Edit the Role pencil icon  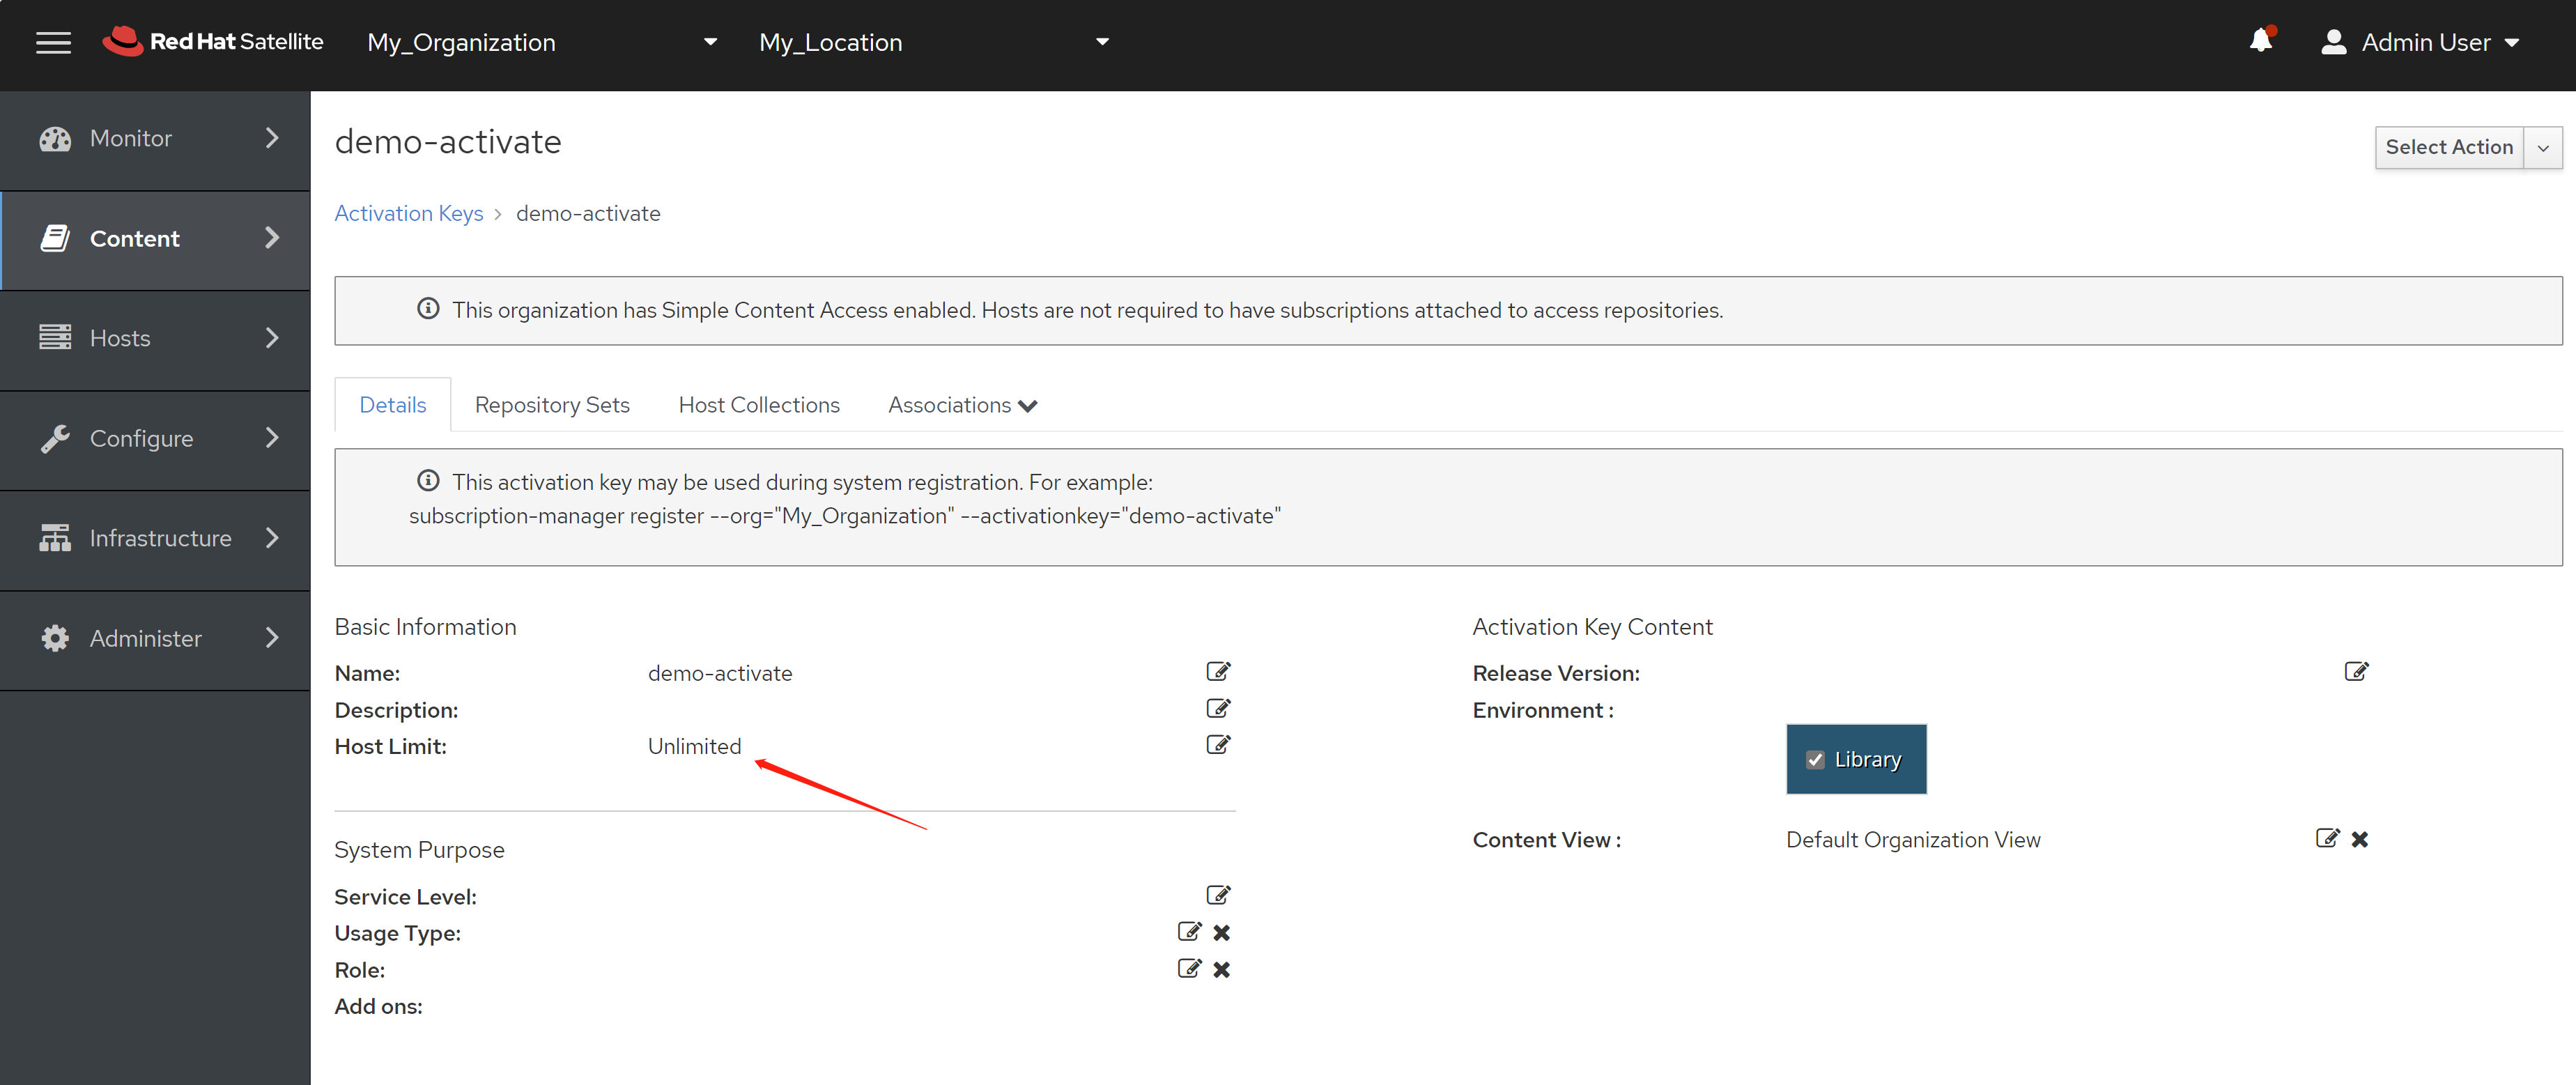[x=1188, y=969]
